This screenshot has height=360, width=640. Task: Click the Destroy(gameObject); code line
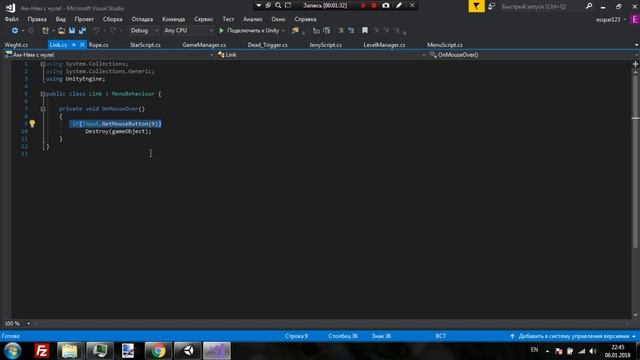tap(118, 131)
